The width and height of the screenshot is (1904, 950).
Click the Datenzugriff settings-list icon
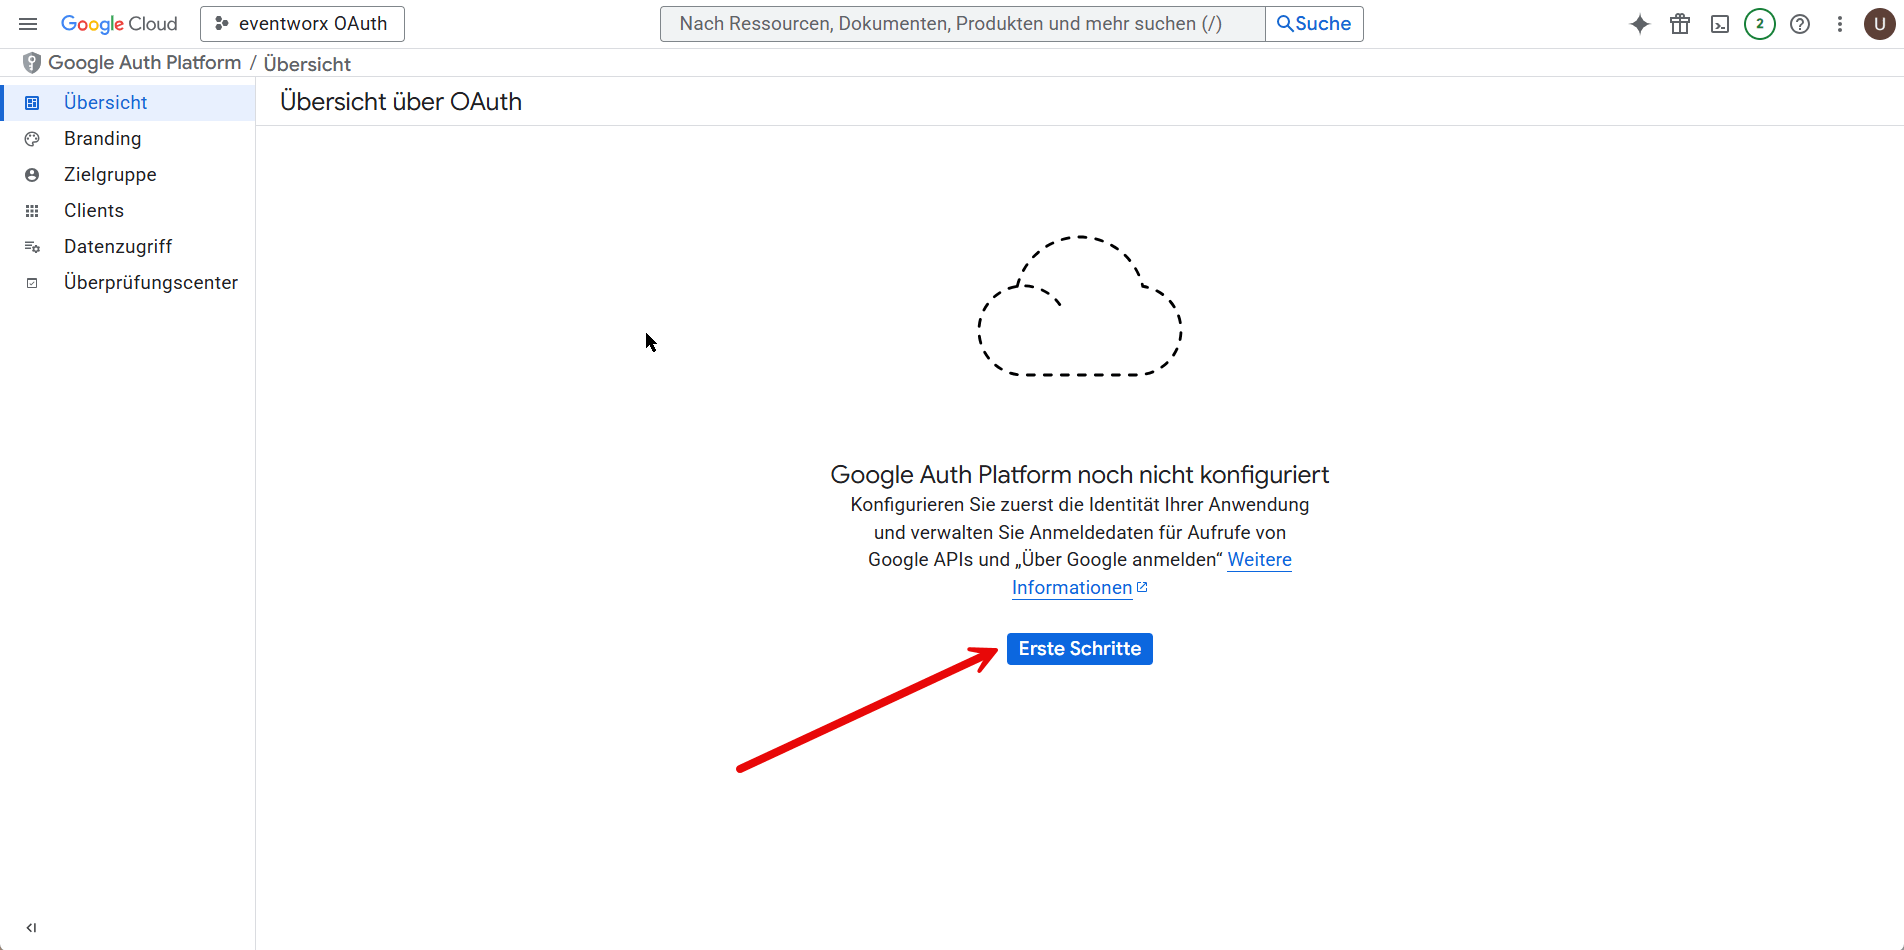click(32, 247)
